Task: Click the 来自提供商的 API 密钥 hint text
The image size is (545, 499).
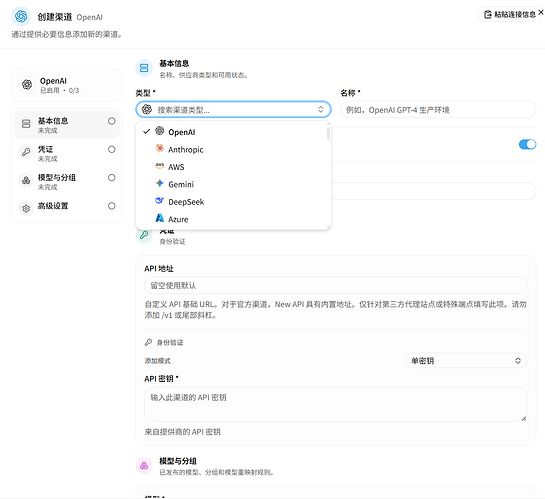Action: 182,432
